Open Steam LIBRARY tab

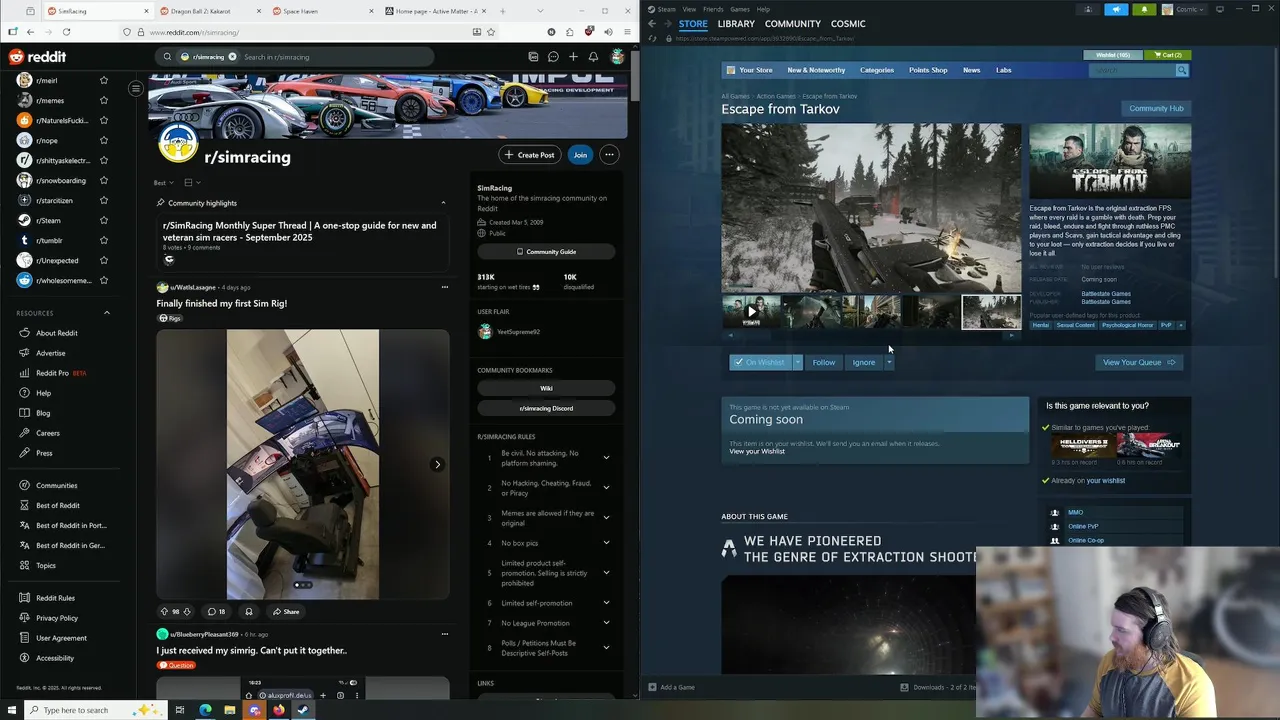[736, 23]
